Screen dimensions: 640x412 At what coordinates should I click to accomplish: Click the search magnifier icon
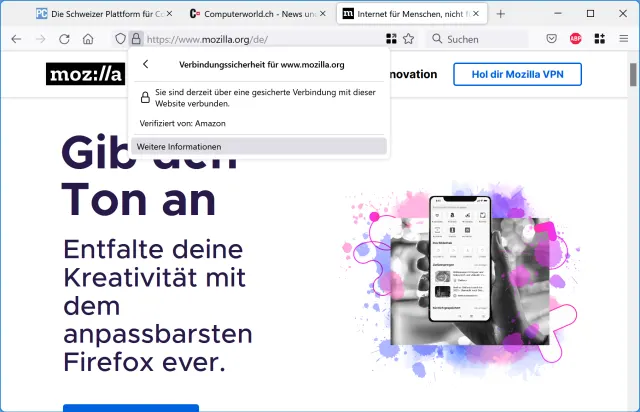pyautogui.click(x=437, y=39)
